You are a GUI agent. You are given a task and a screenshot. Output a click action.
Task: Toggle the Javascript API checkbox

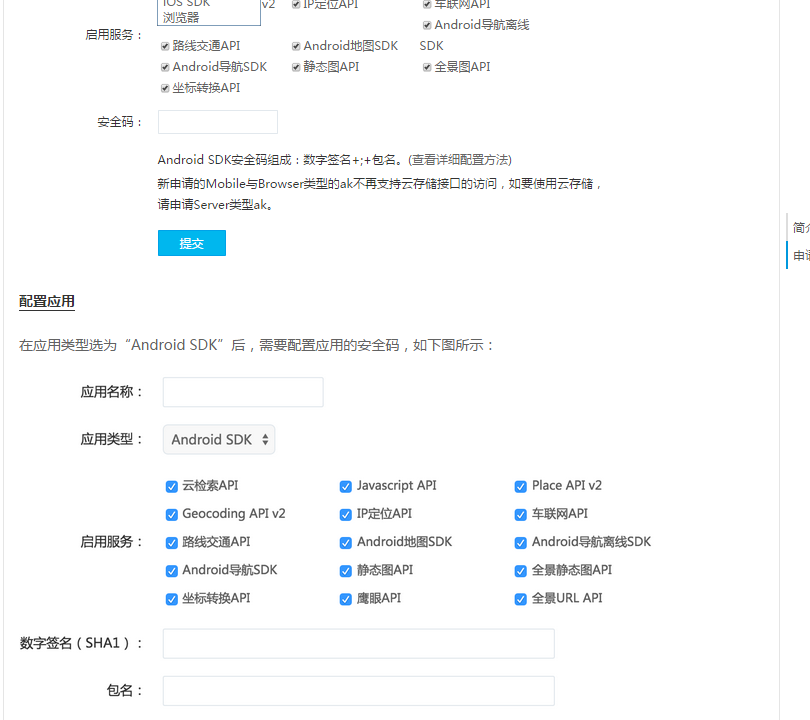tap(346, 486)
